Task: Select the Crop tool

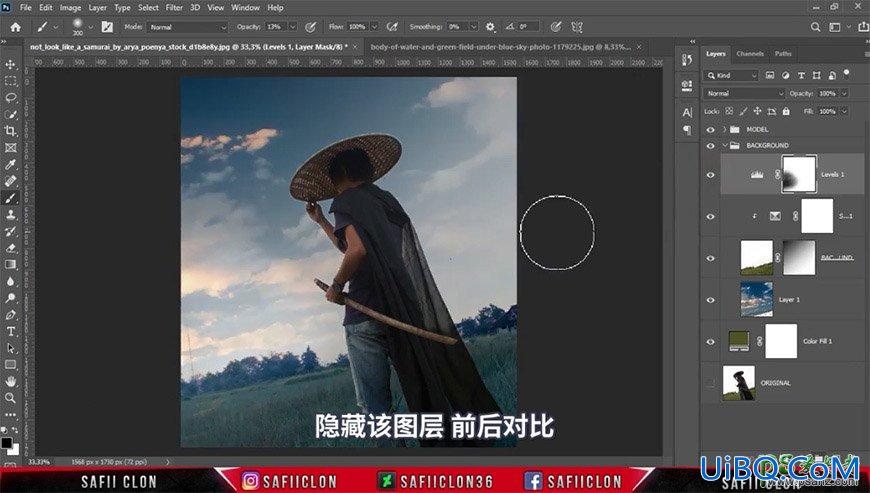Action: pyautogui.click(x=11, y=131)
